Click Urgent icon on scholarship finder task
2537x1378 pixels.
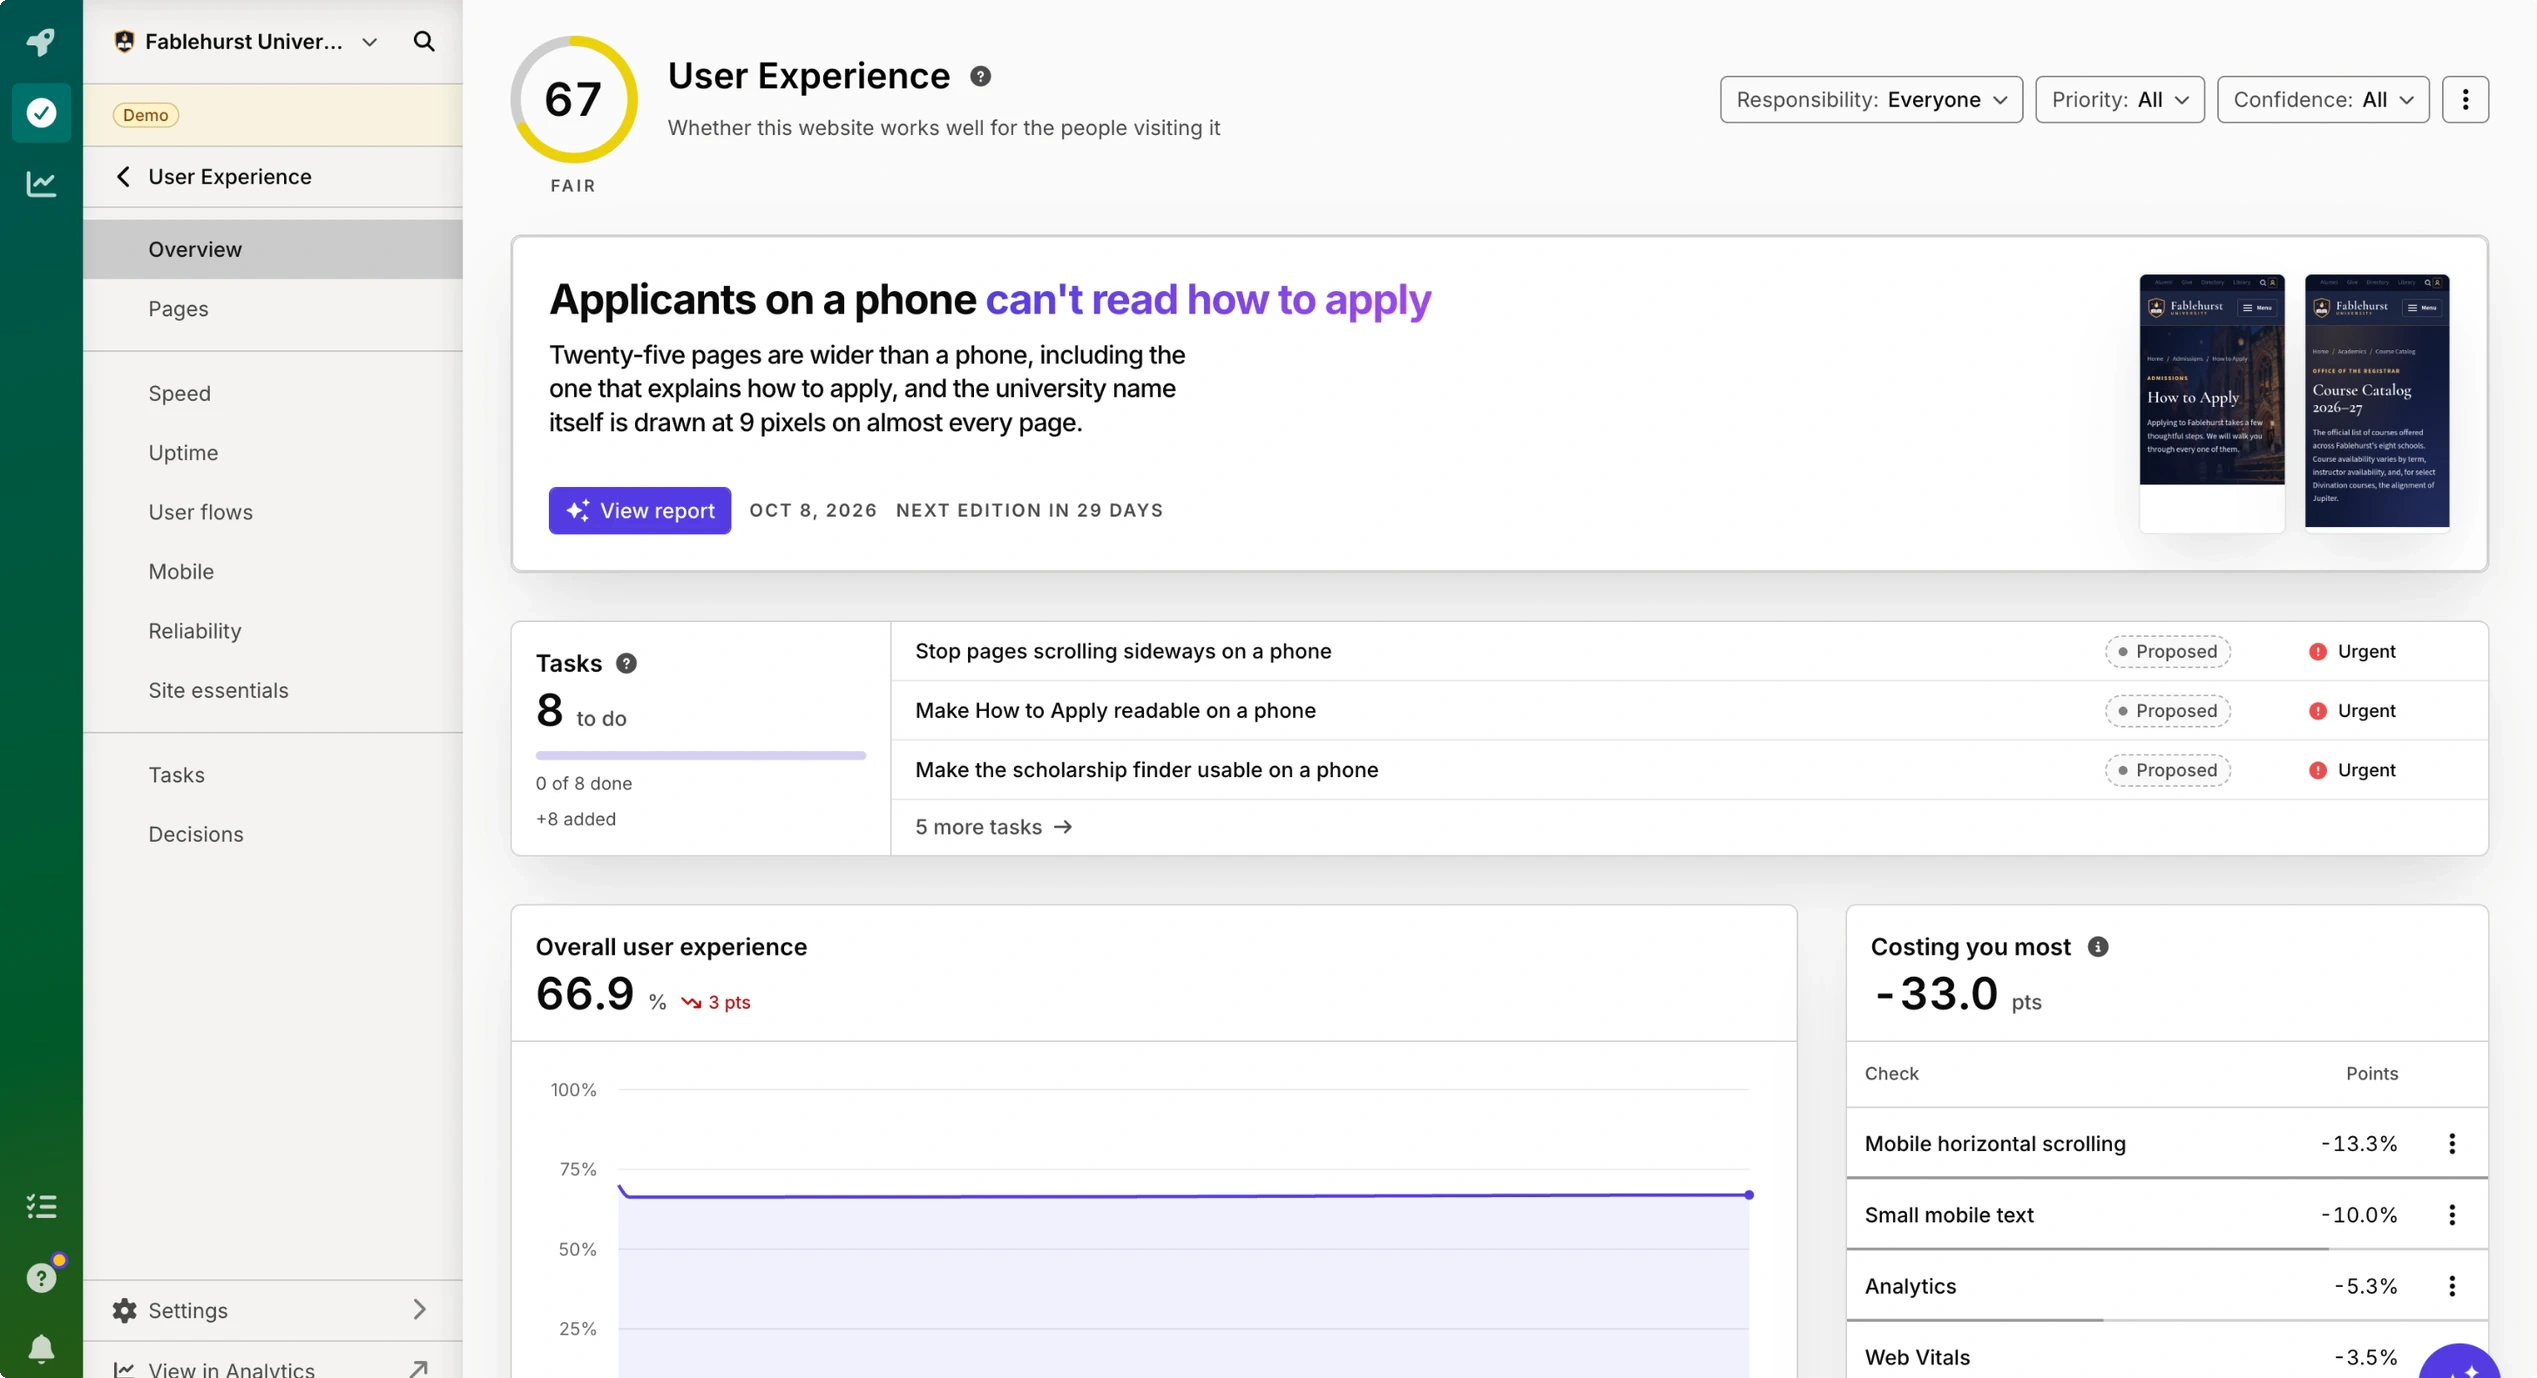2317,770
